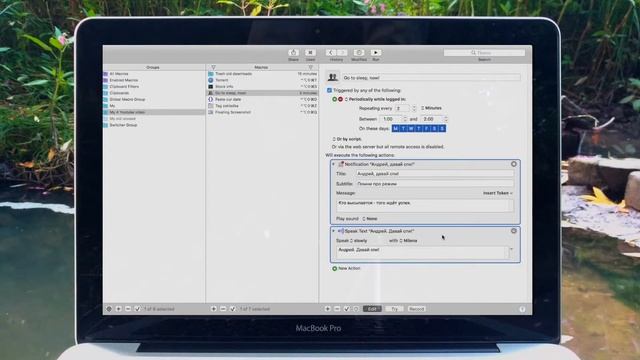Collapse the Speak Text action disclosure triangle
The width and height of the screenshot is (640, 360).
pyautogui.click(x=333, y=231)
